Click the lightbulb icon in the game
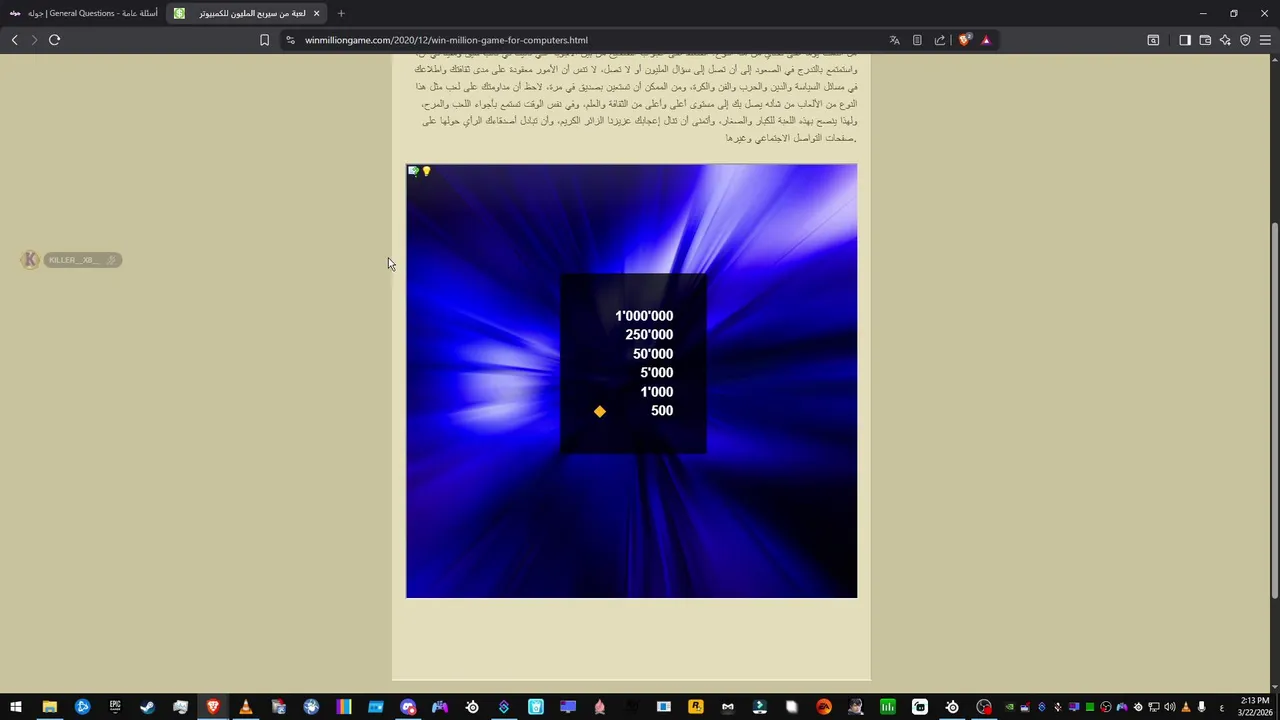The width and height of the screenshot is (1280, 720). point(426,172)
